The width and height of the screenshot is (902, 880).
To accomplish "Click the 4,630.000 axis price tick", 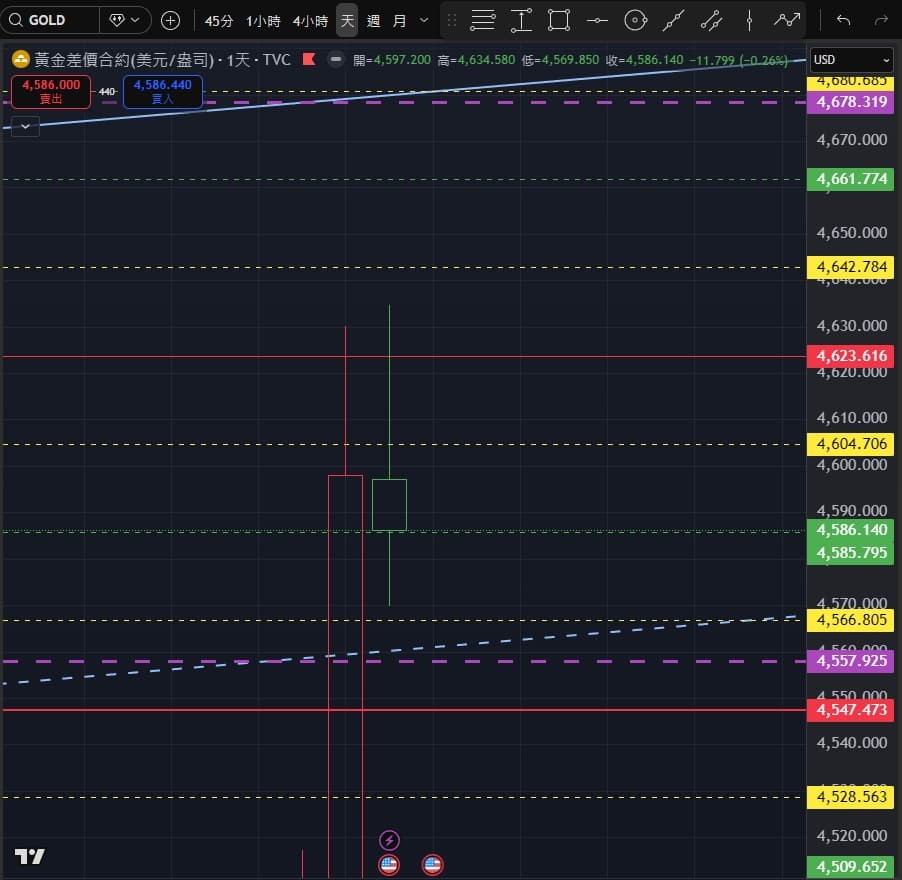I will pos(851,326).
